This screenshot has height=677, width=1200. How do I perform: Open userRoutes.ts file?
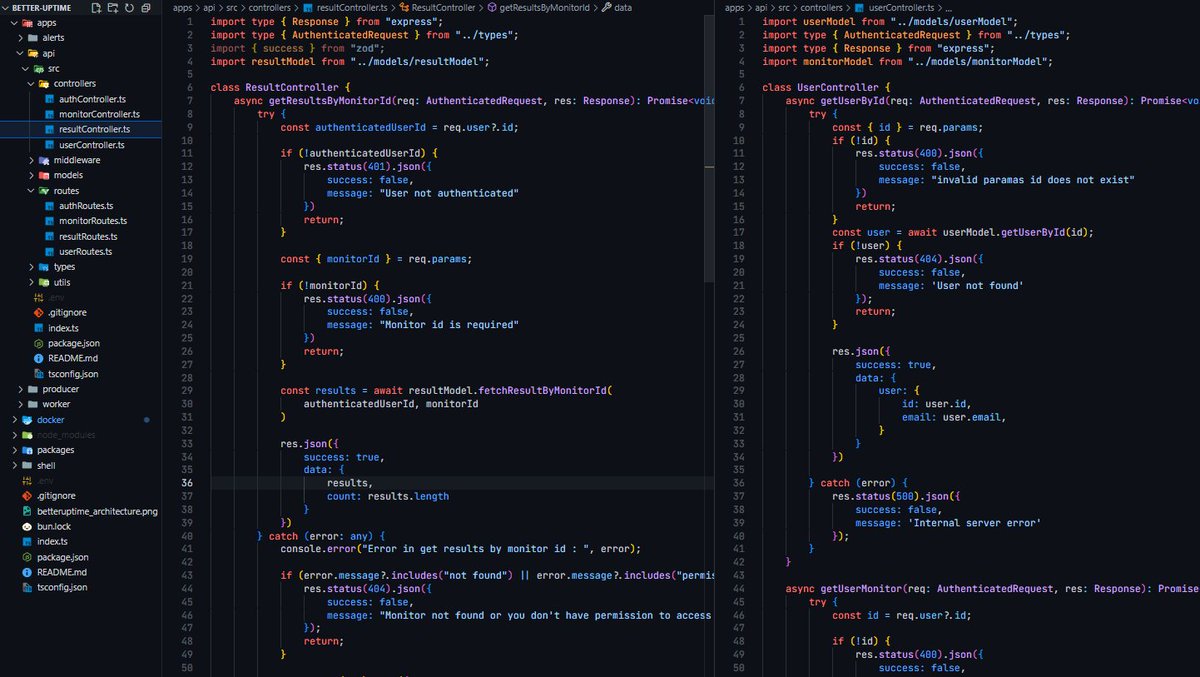(x=85, y=252)
